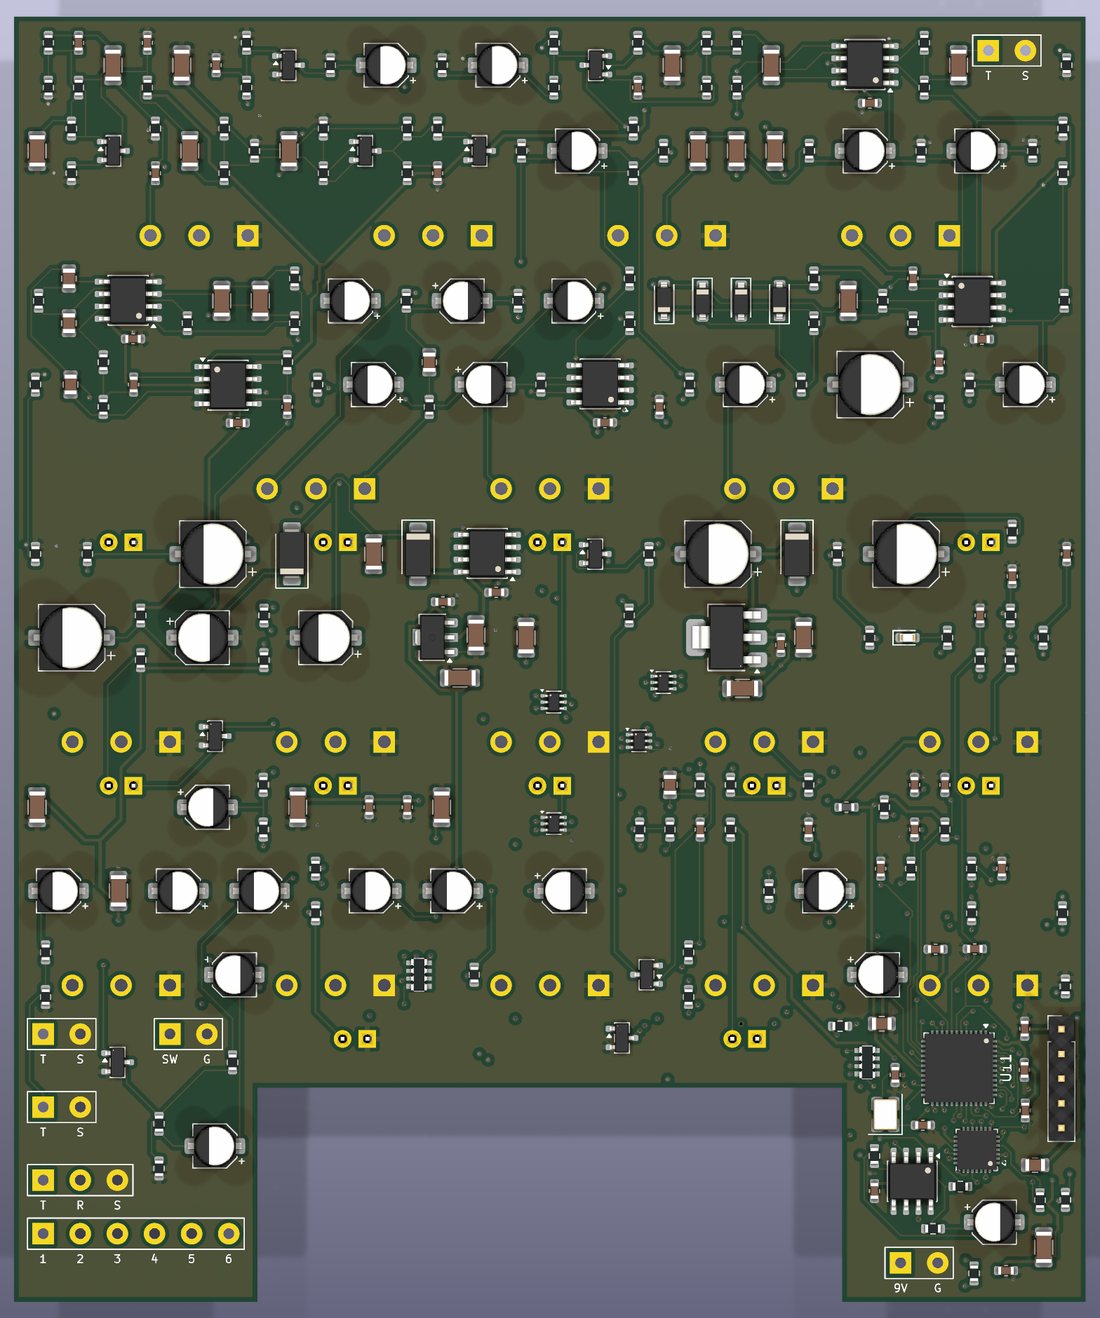1100x1318 pixels.
Task: Select T pad in top-right corner header
Action: point(988,50)
